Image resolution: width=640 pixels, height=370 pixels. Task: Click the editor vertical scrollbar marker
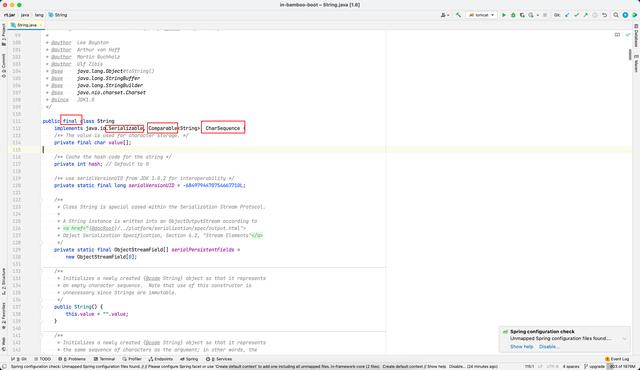pos(630,55)
